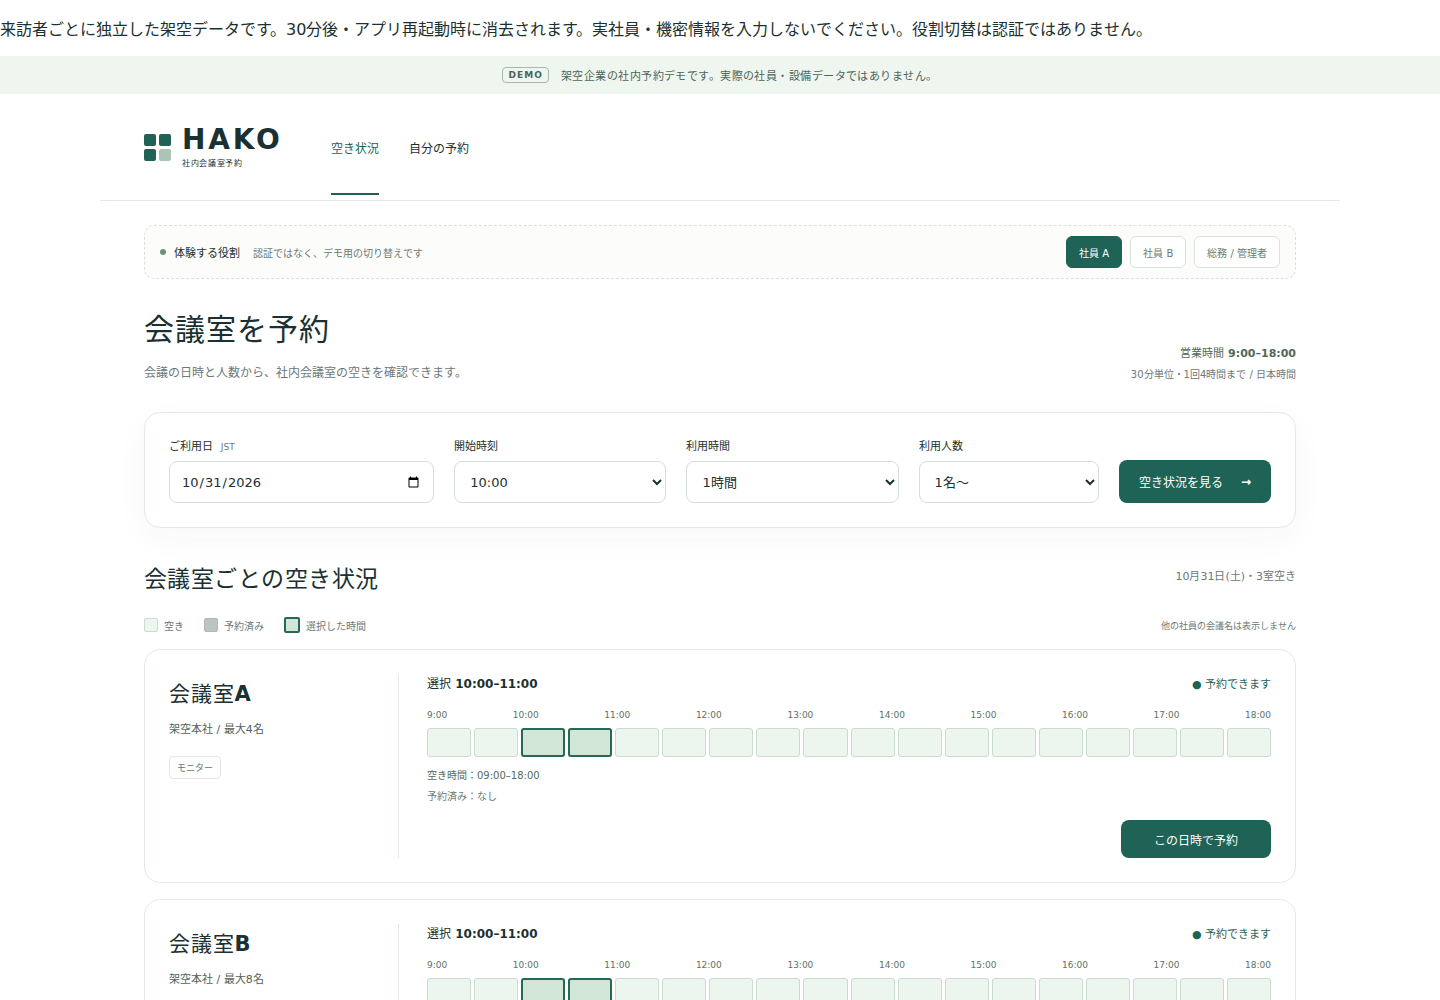The height and width of the screenshot is (1000, 1440).
Task: Select the 13:00 slot in 会議室A timeline
Action: pos(825,742)
